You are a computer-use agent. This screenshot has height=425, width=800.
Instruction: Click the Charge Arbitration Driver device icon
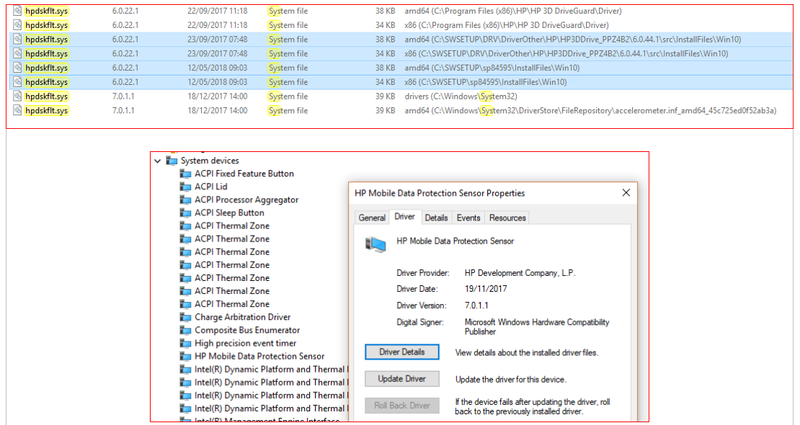(185, 317)
